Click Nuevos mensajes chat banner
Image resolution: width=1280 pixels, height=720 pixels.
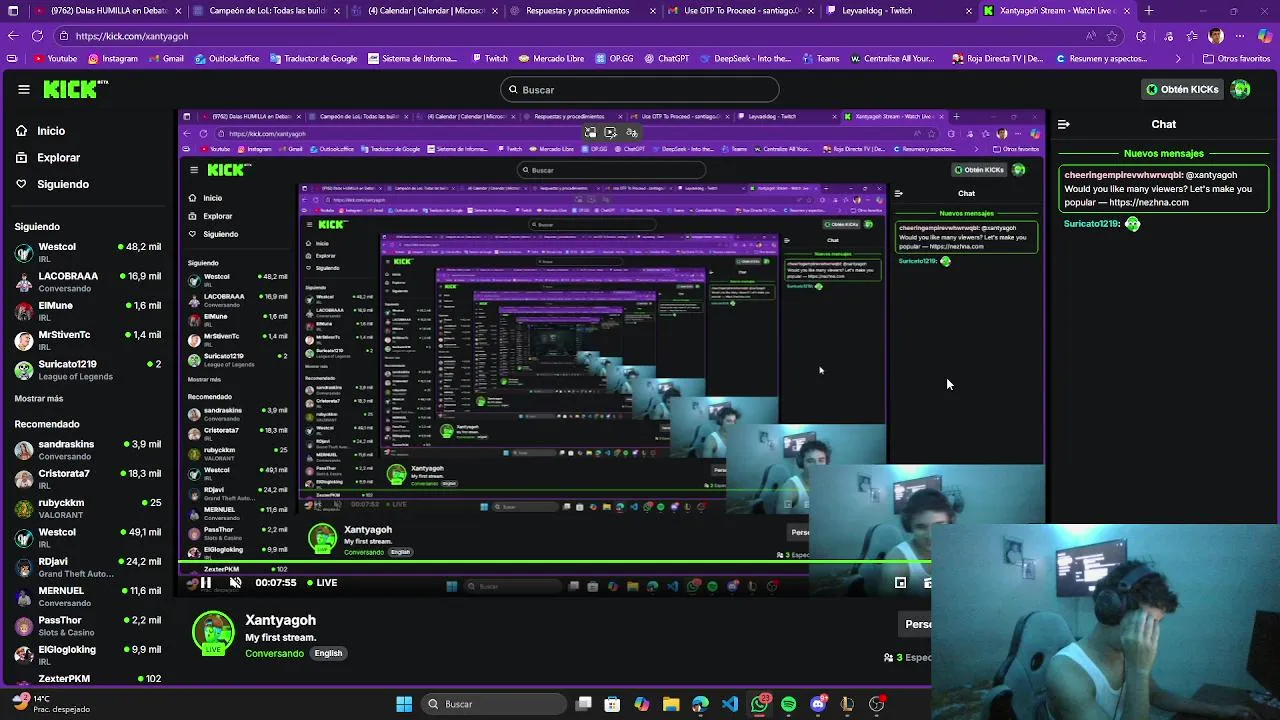(1163, 153)
